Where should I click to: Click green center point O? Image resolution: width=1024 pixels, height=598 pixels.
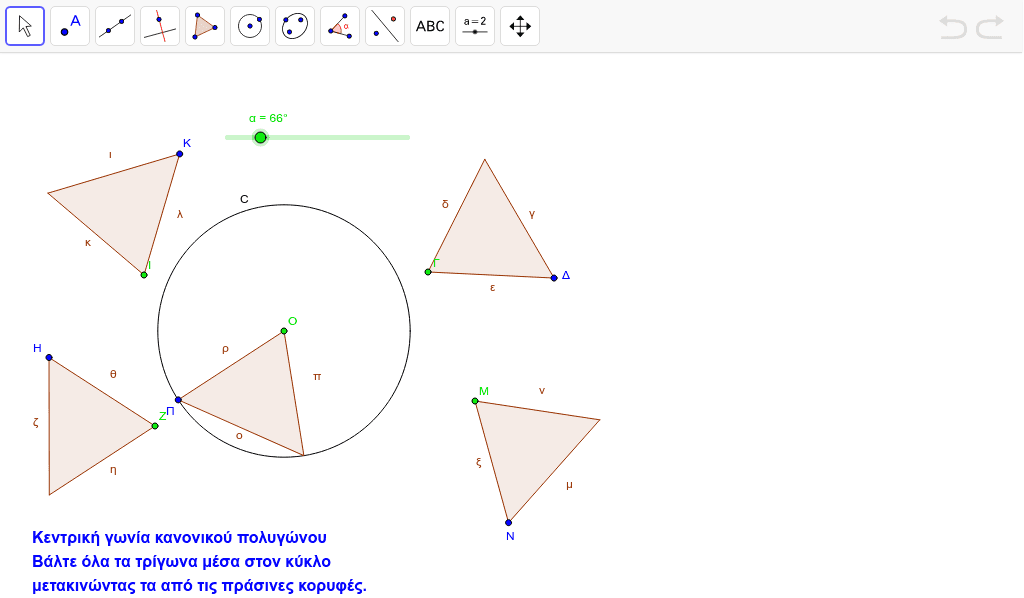pyautogui.click(x=284, y=331)
